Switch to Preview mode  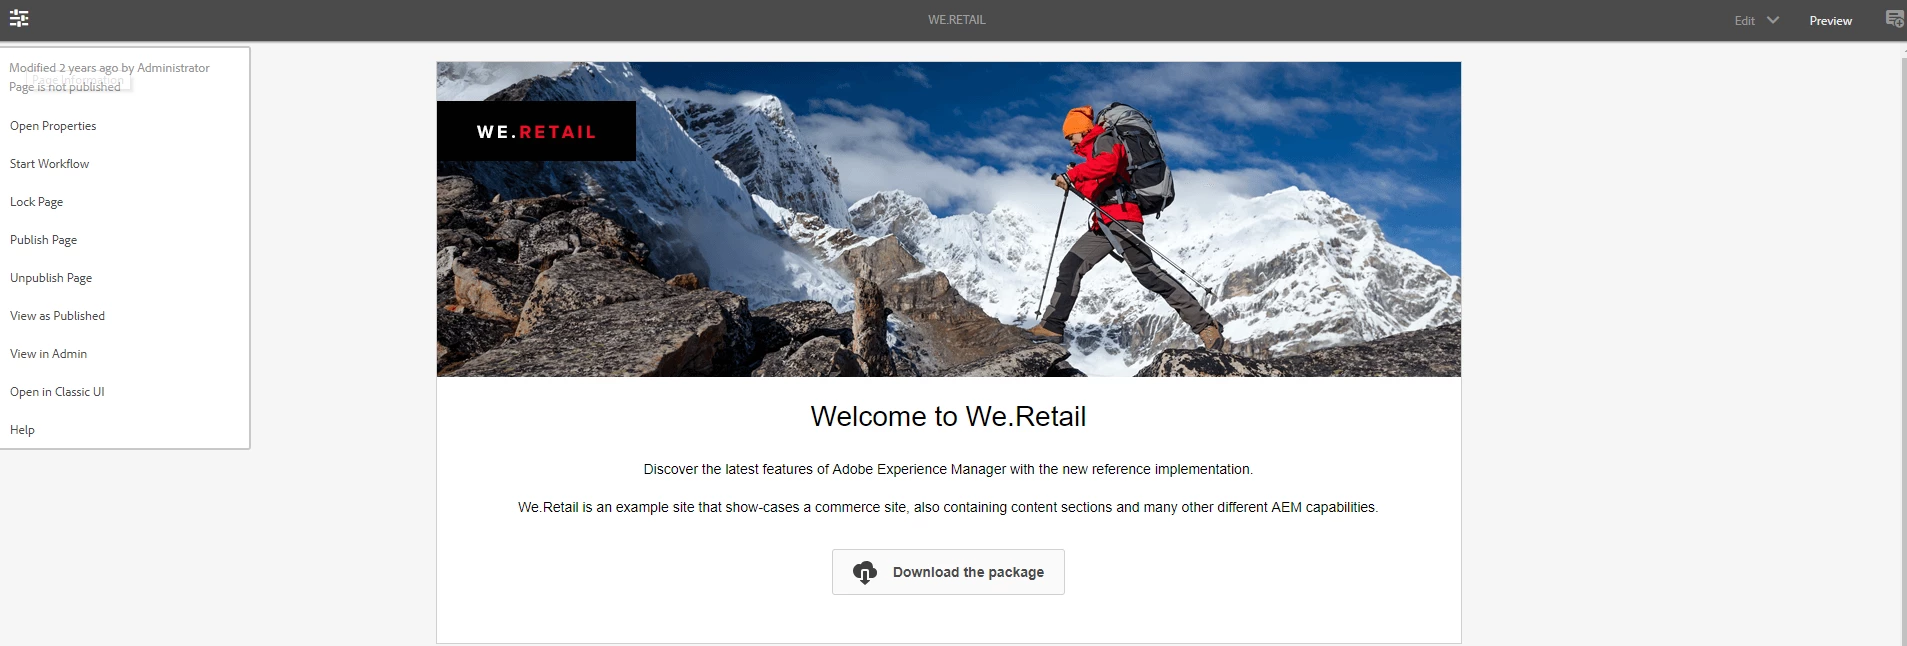tap(1830, 21)
